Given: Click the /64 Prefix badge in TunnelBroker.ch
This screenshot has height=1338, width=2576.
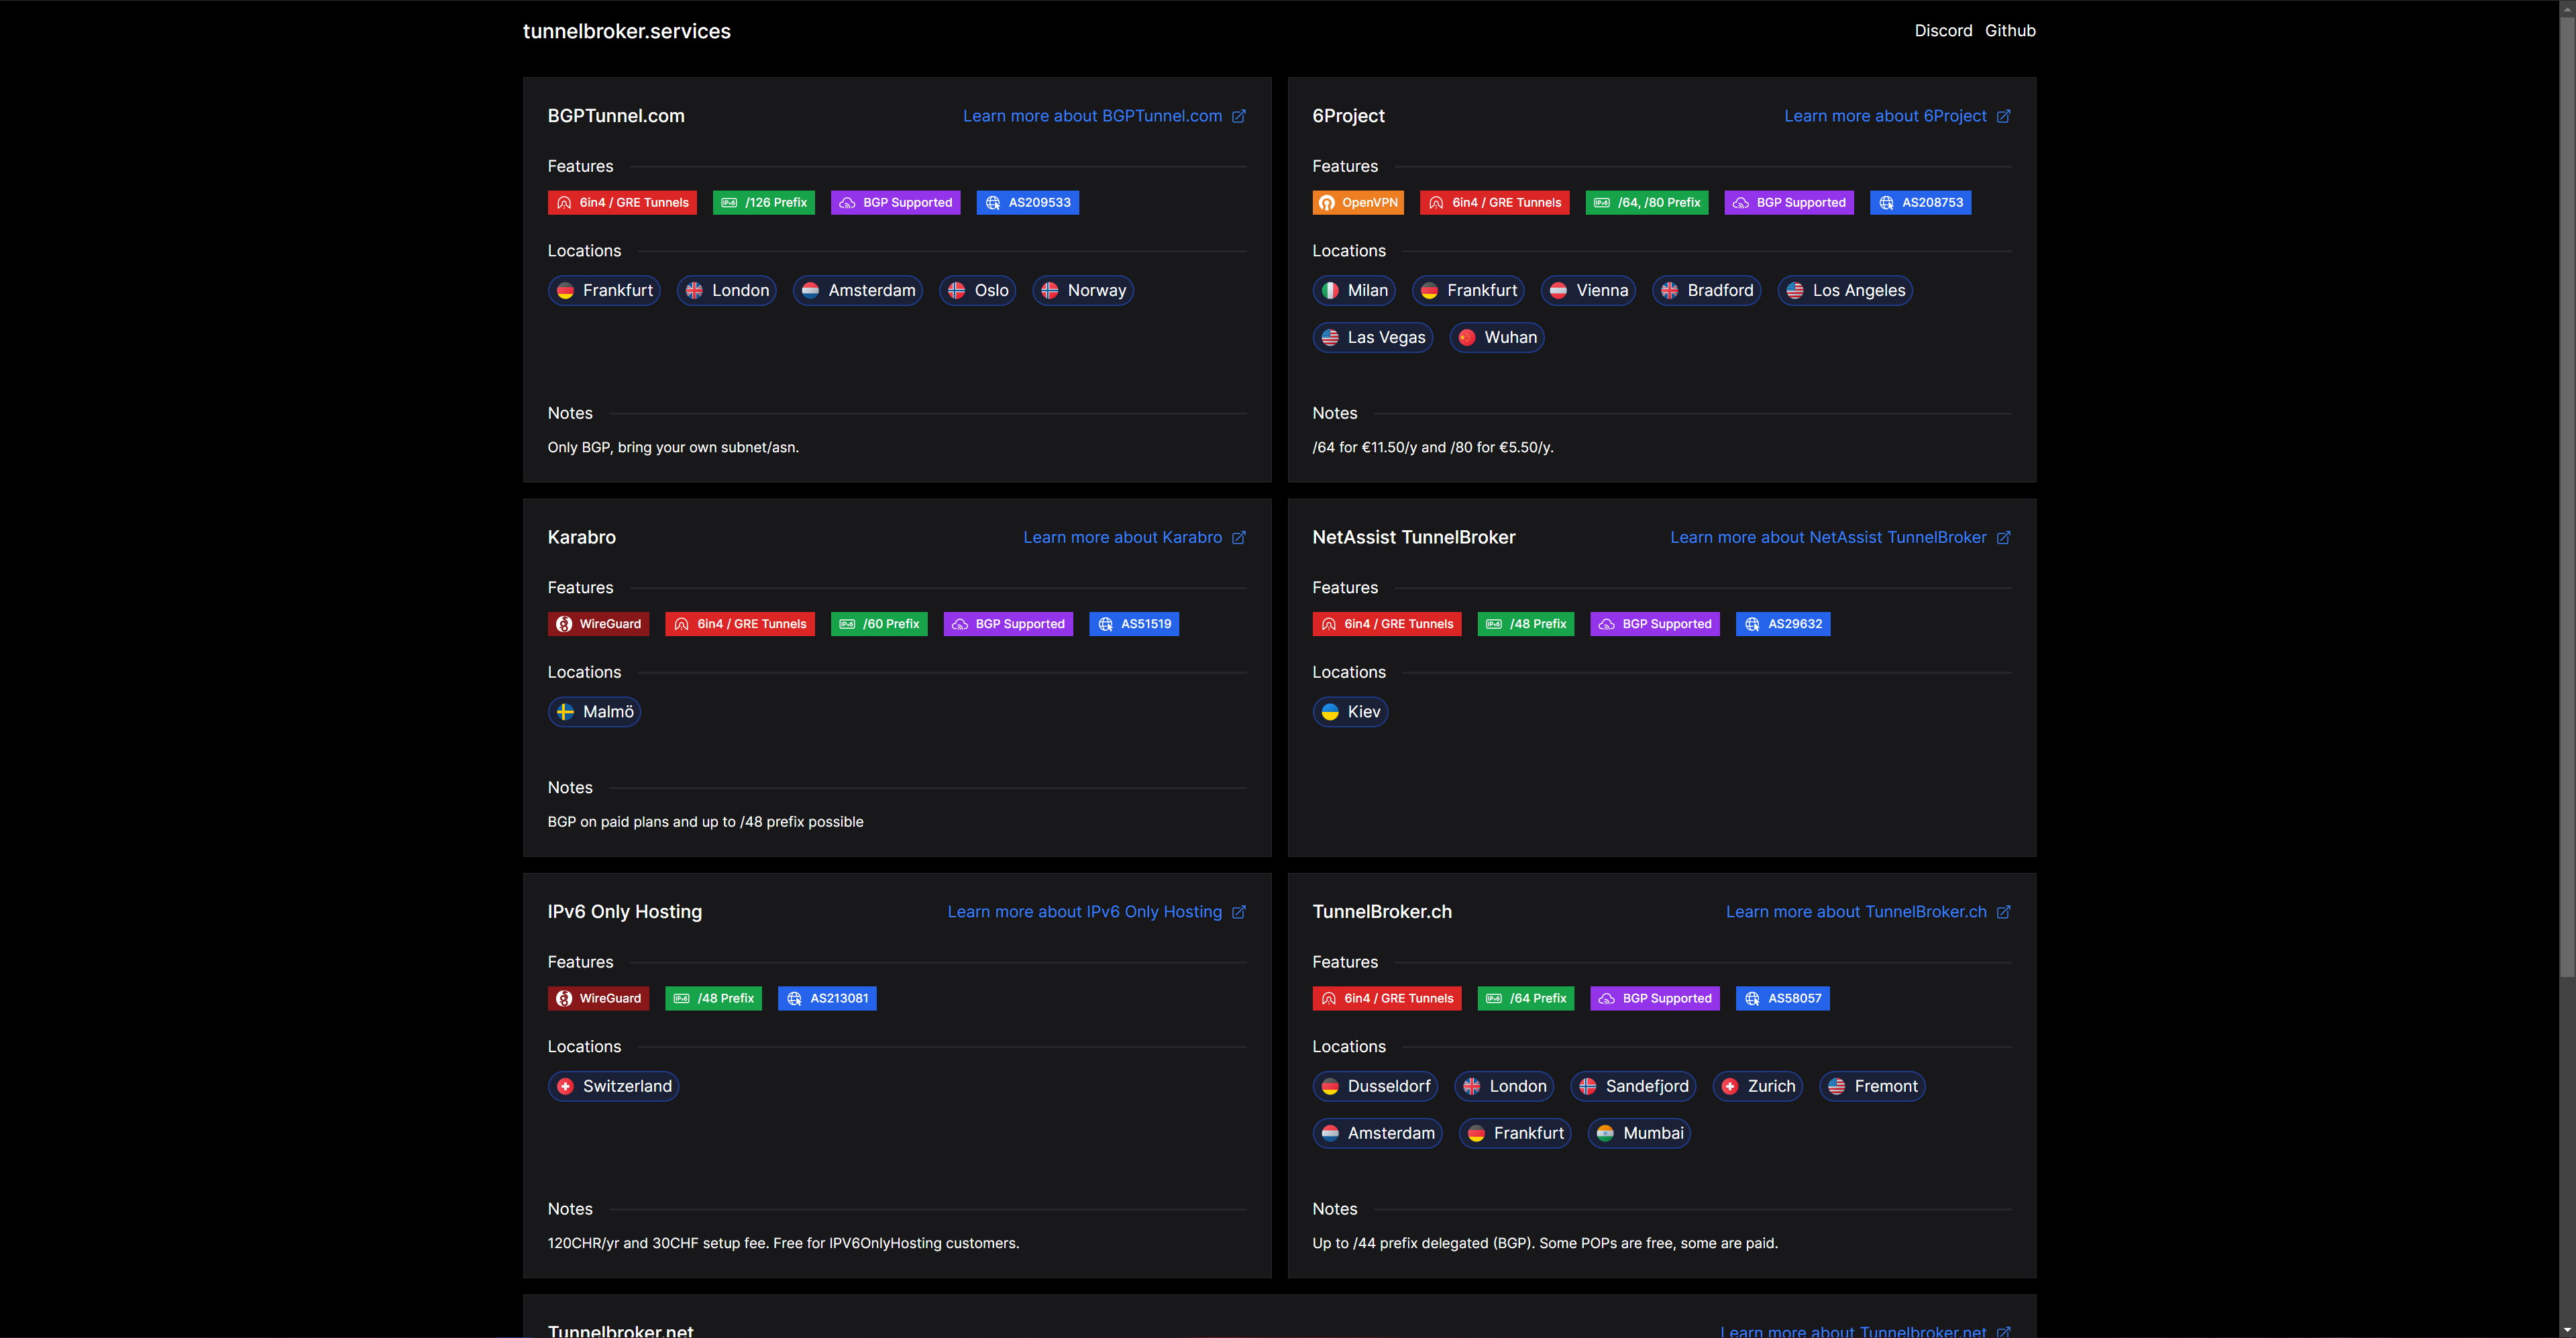Looking at the screenshot, I should click(1526, 999).
